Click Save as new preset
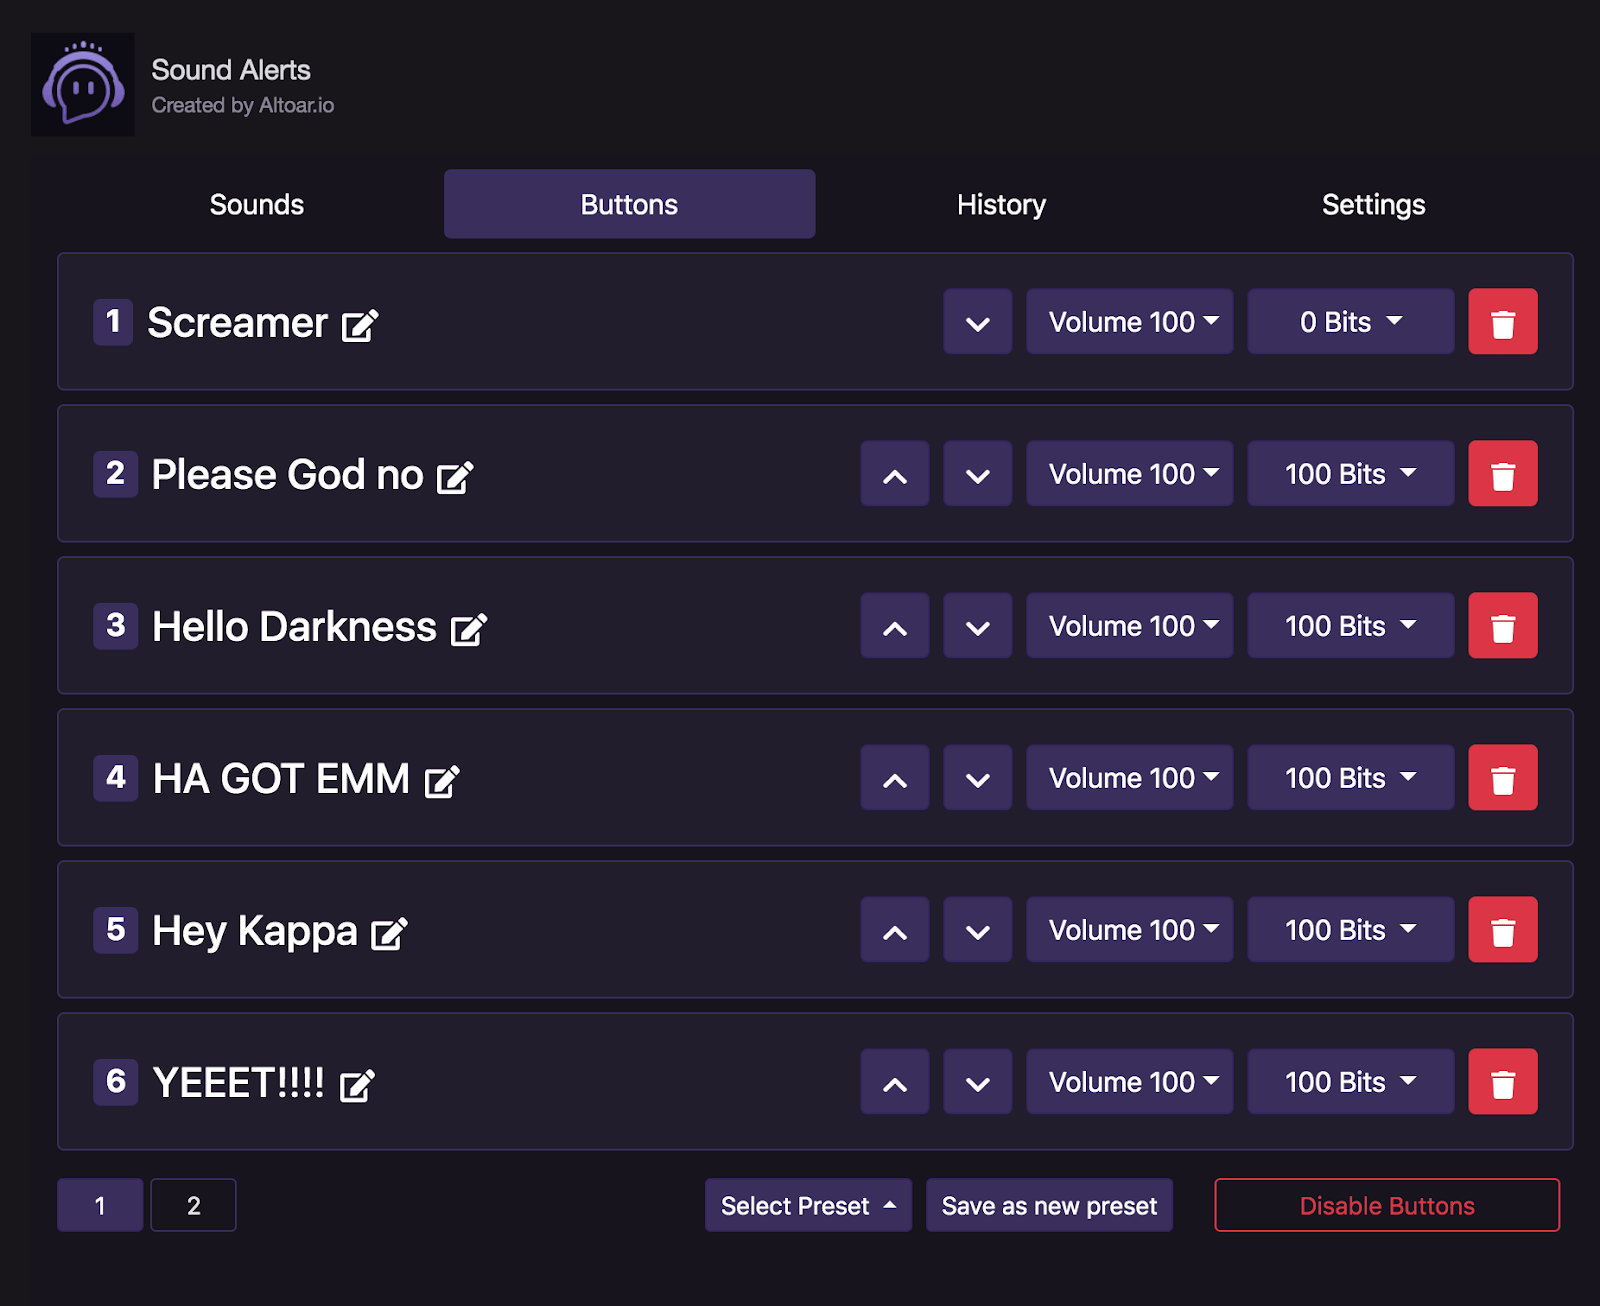The width and height of the screenshot is (1600, 1306). pyautogui.click(x=1049, y=1205)
